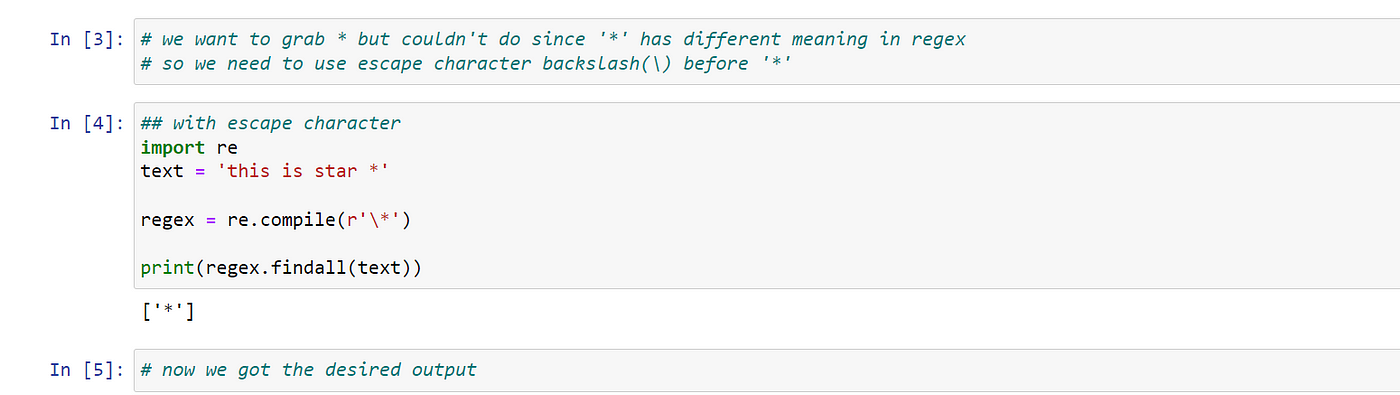This screenshot has width=1400, height=395.
Task: Click the comment about grabbing * in regex
Action: [x=553, y=39]
